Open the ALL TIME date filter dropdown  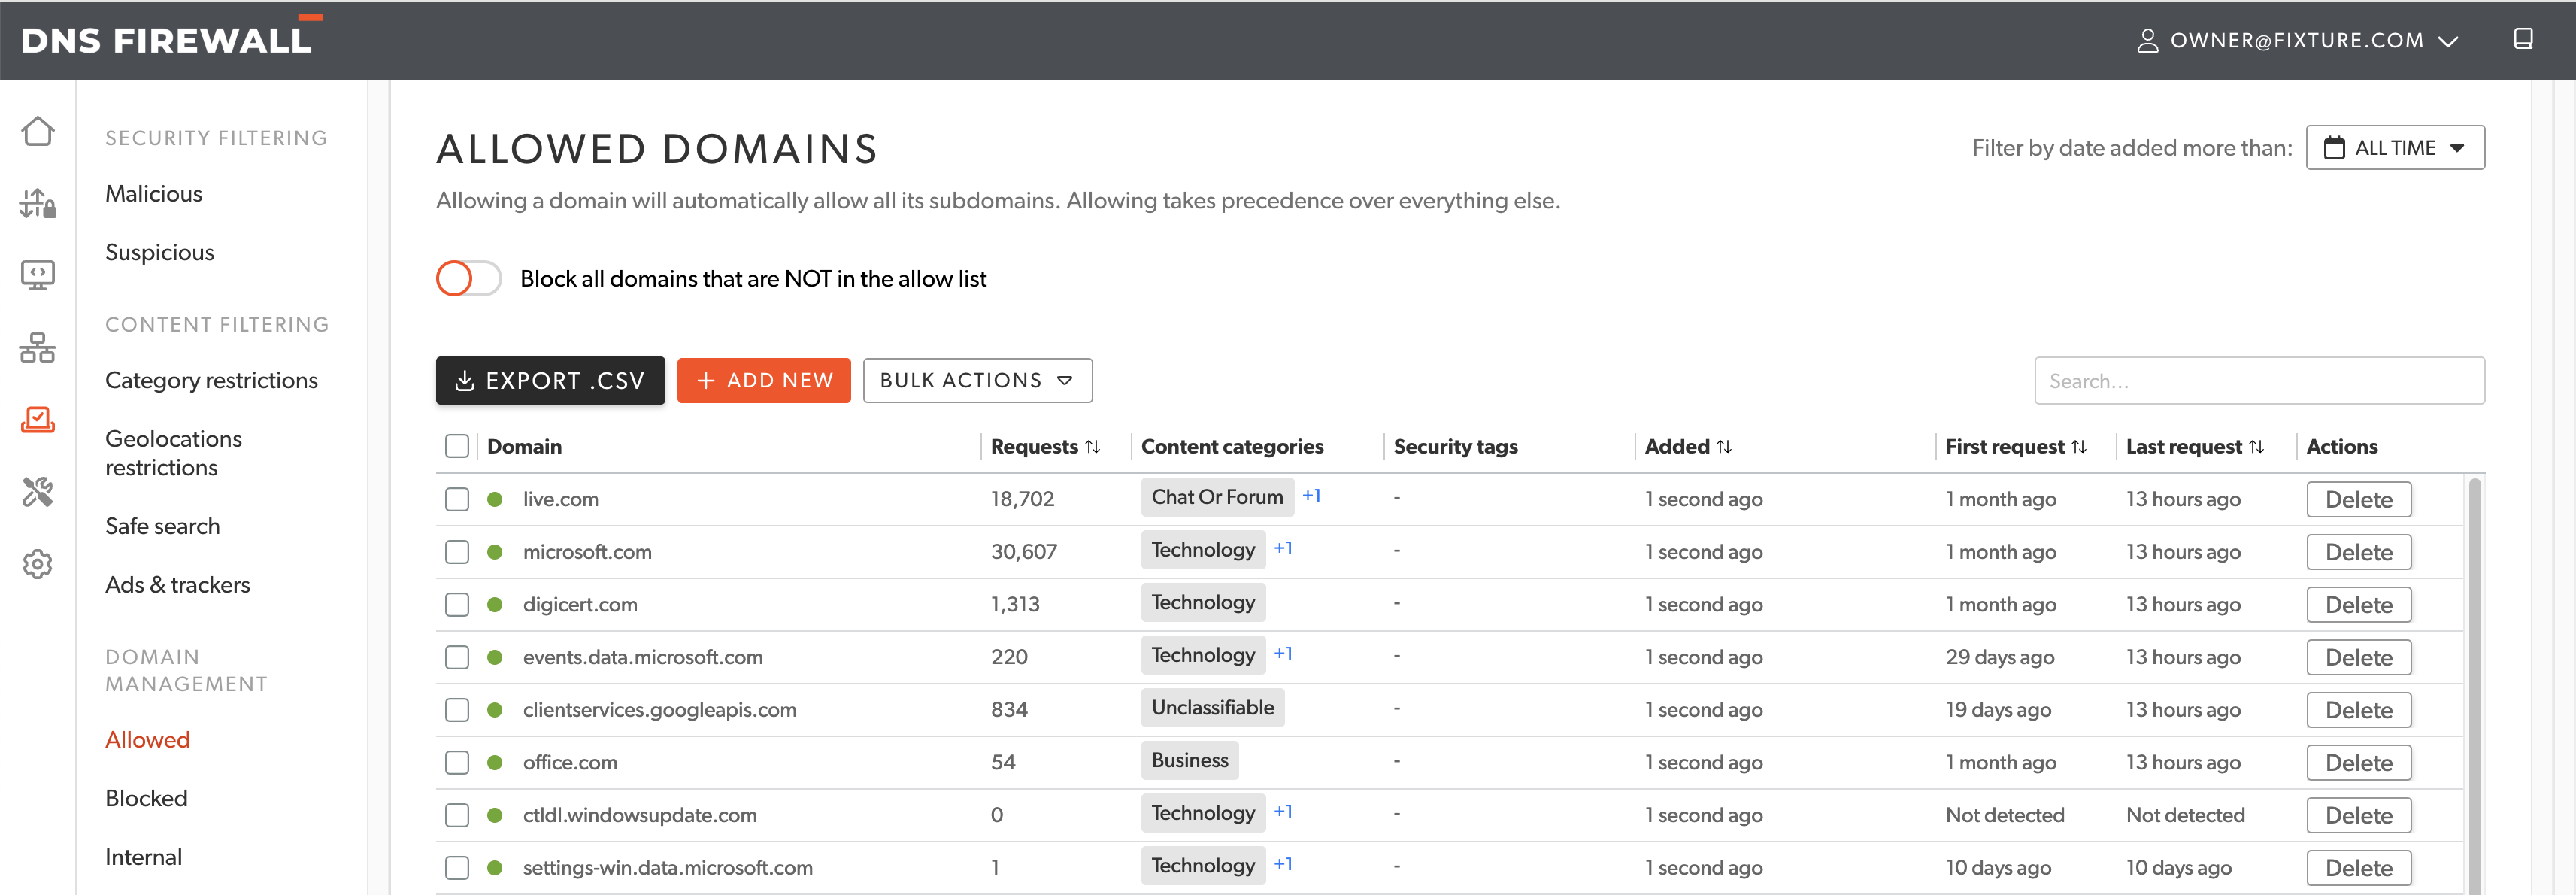click(2395, 147)
